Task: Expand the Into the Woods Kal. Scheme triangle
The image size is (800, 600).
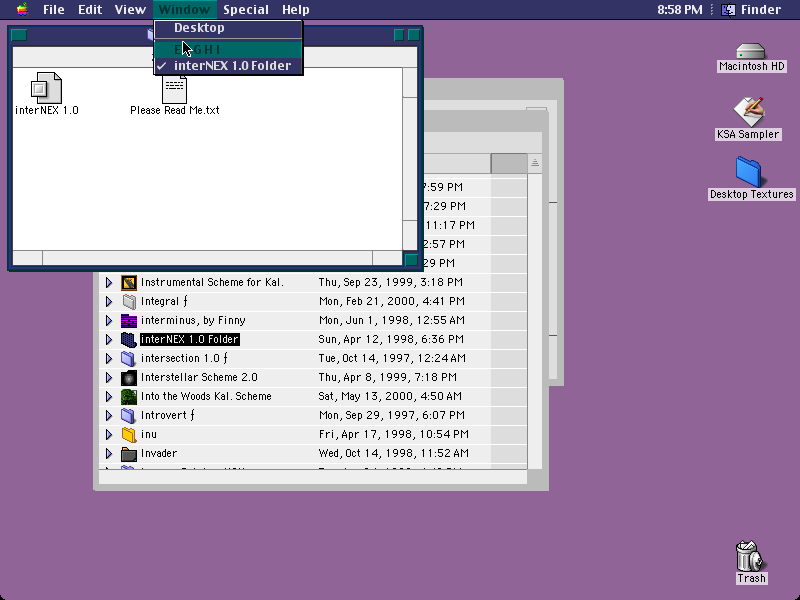Action: coord(109,396)
